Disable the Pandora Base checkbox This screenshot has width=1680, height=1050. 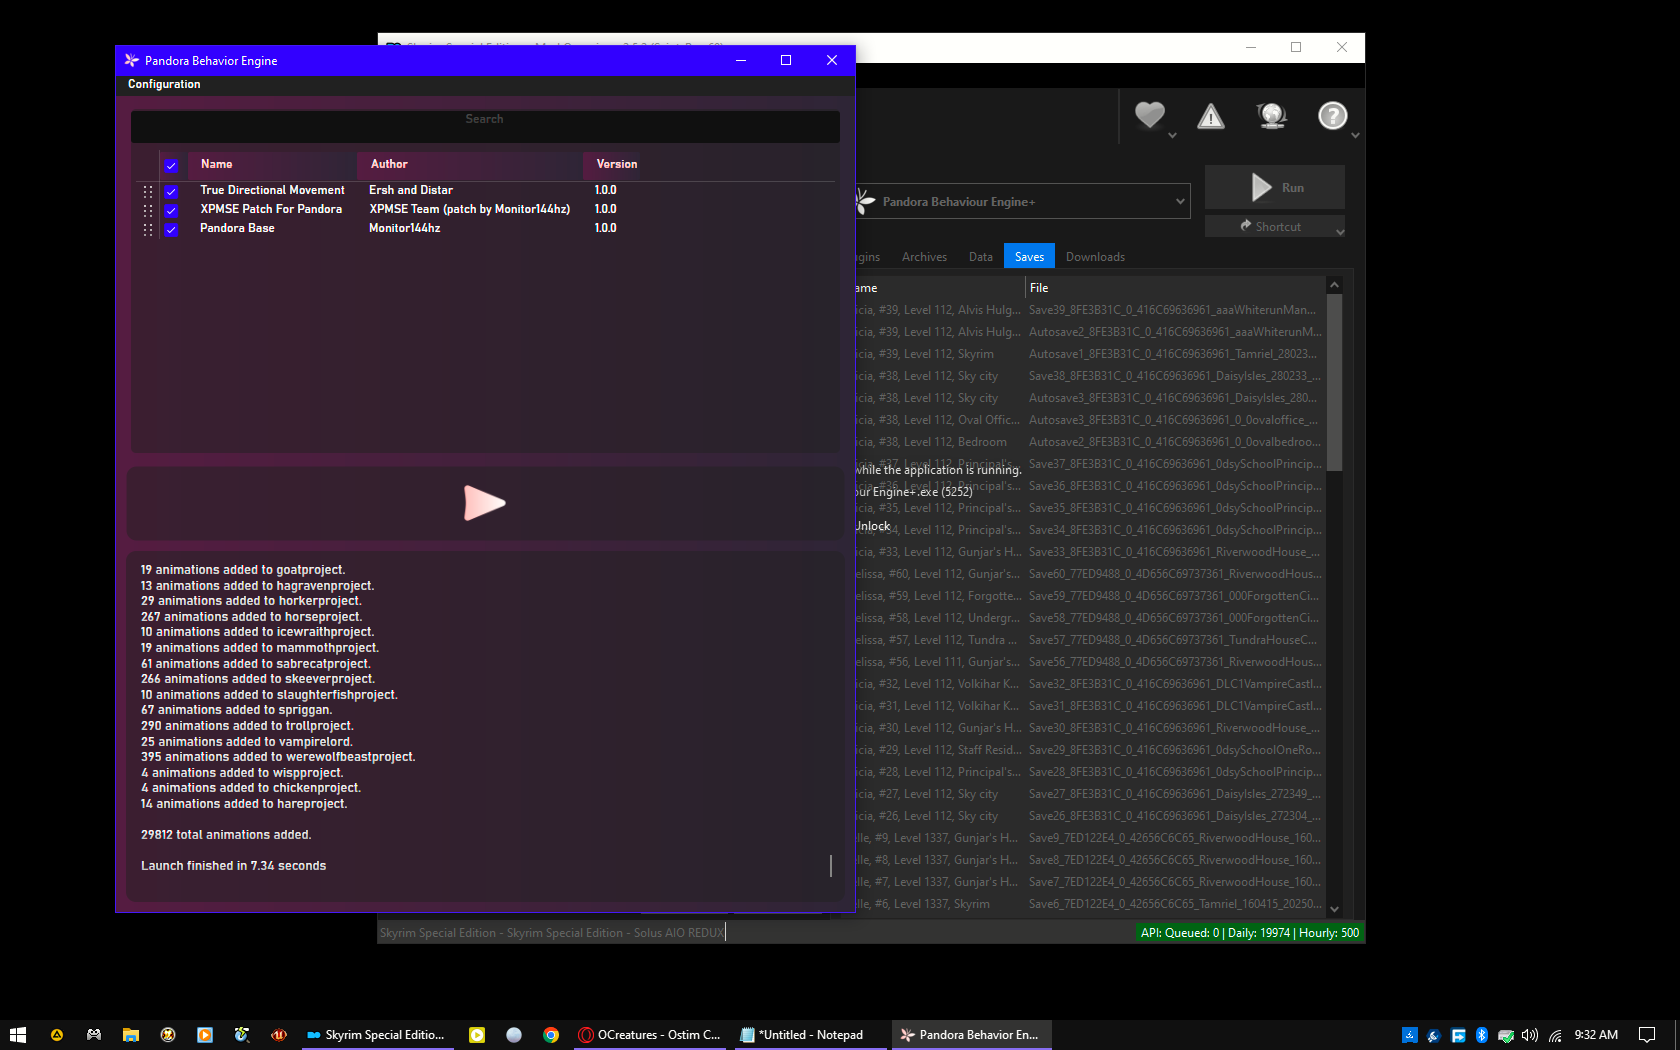[x=171, y=229]
